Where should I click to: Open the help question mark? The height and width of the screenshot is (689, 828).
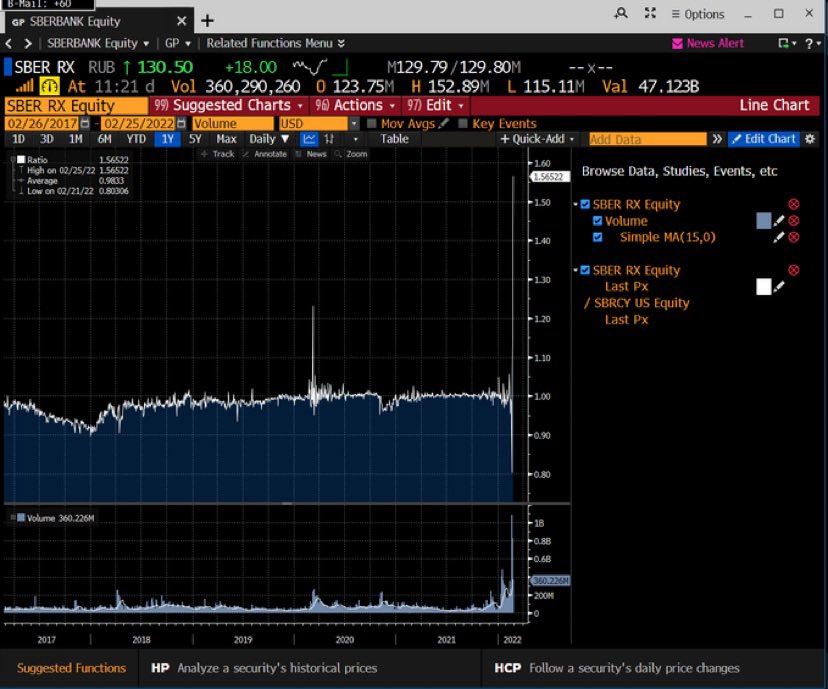(x=809, y=44)
